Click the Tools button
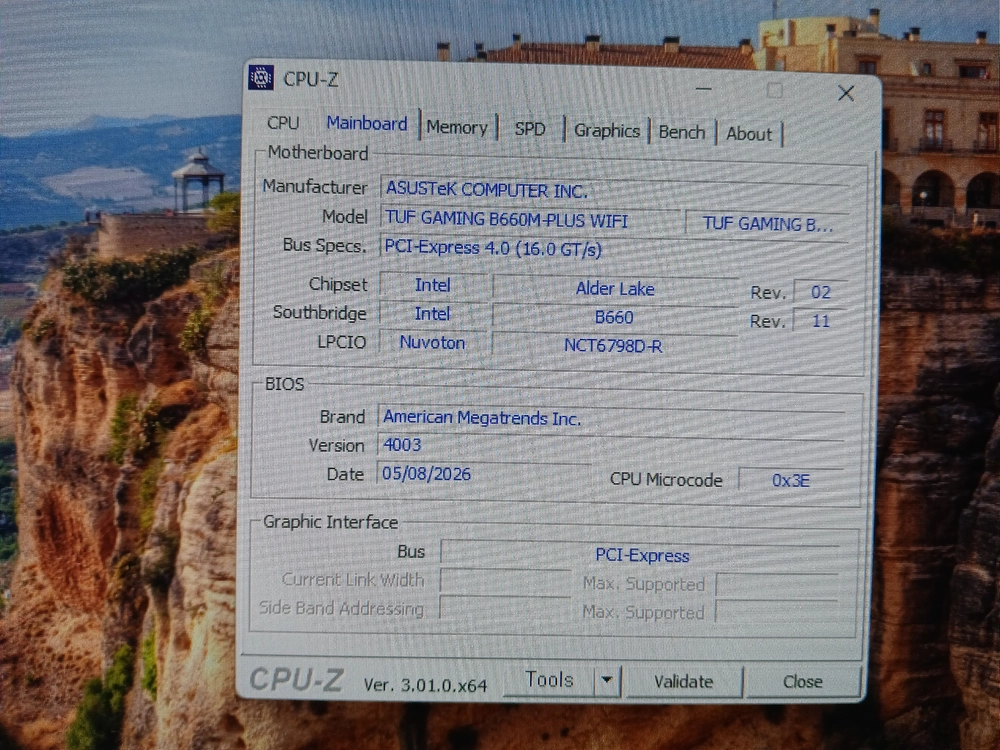The width and height of the screenshot is (1000, 750). click(548, 680)
